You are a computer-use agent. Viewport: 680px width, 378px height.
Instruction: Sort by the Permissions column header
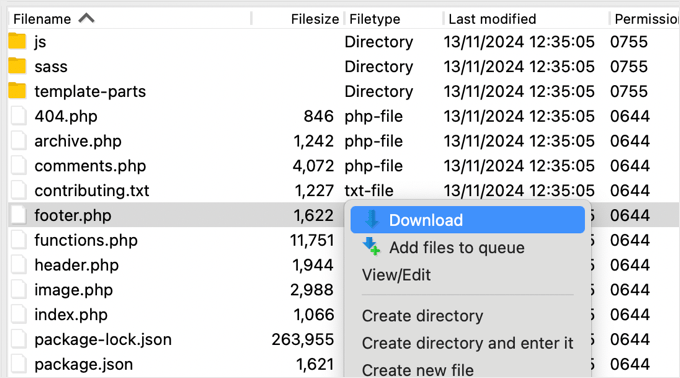[x=647, y=19]
